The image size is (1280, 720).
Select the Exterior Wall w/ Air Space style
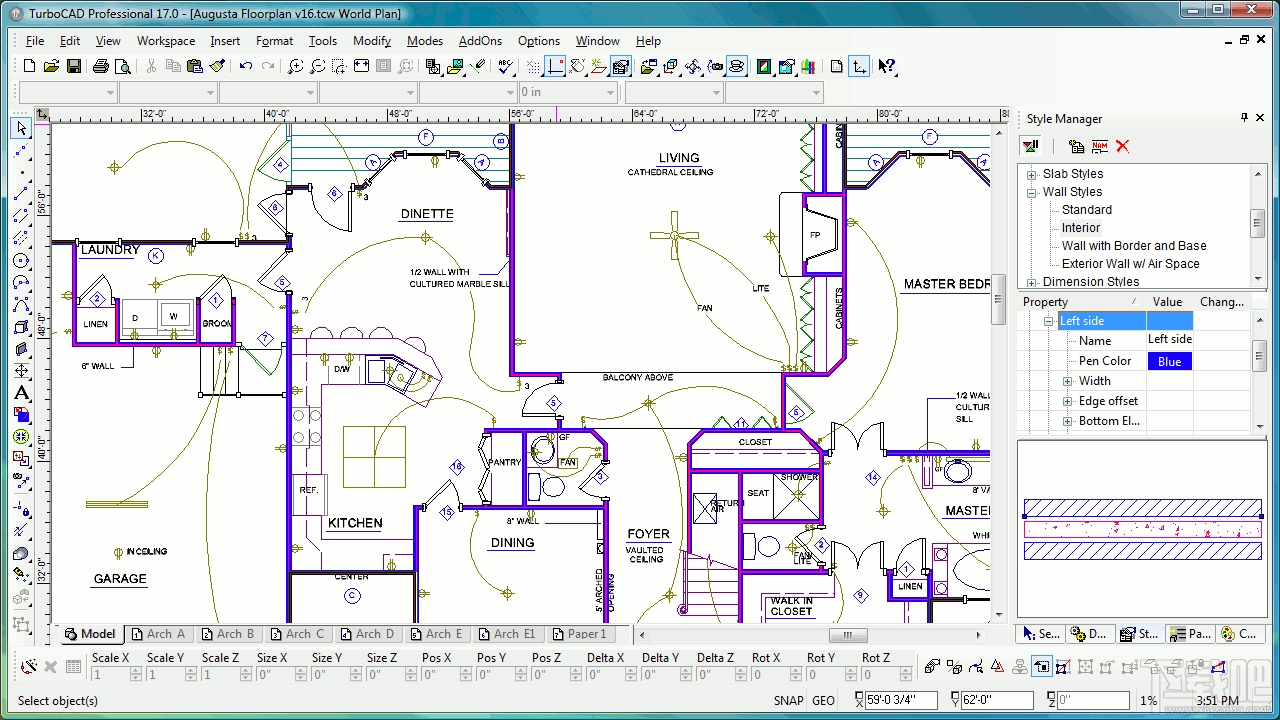1130,264
